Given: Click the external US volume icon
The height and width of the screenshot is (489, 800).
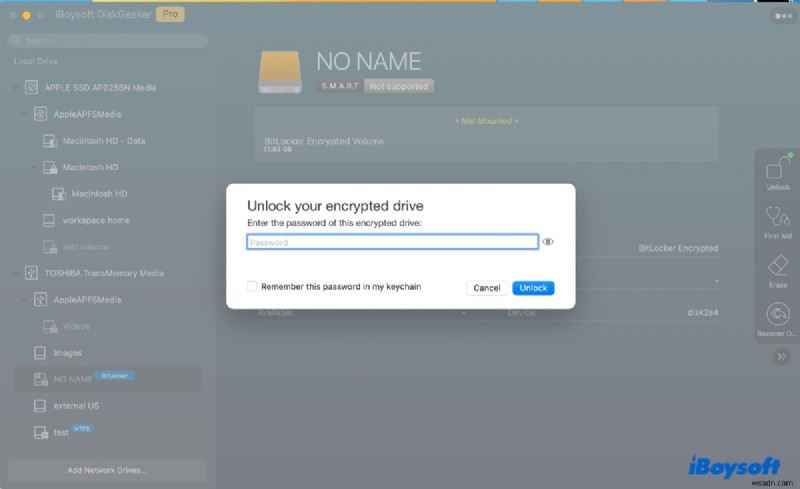Looking at the screenshot, I should [40, 406].
